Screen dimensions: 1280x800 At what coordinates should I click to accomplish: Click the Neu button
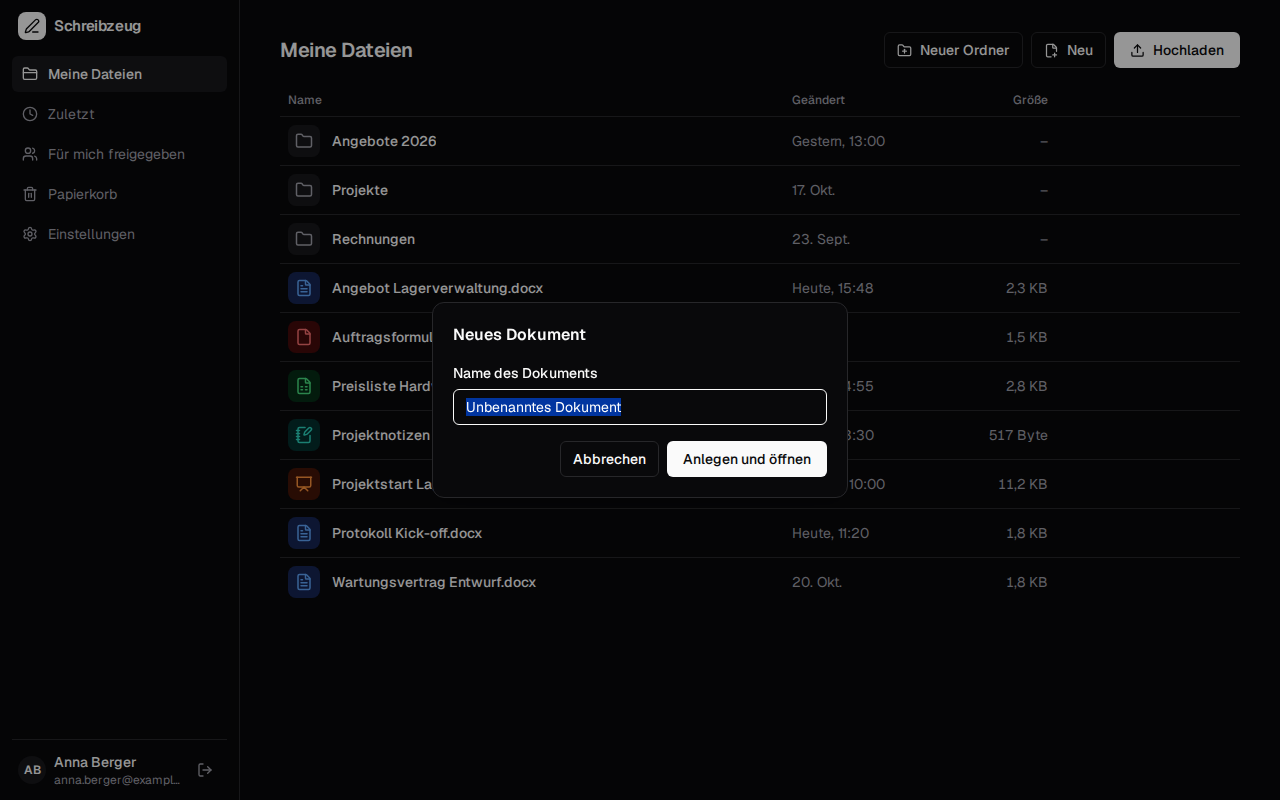tap(1068, 50)
